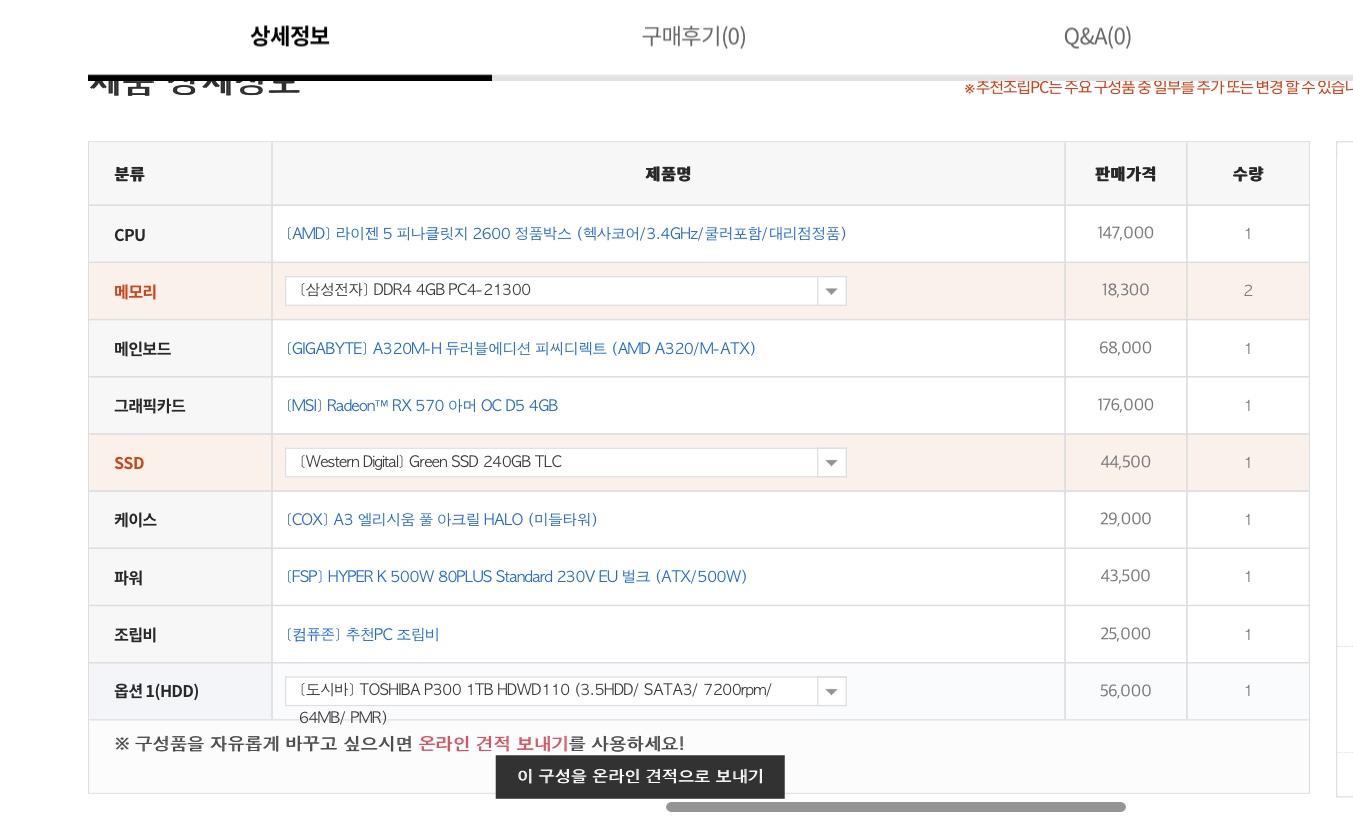This screenshot has height=828, width=1353.
Task: Expand the TOSHIBA P300 1TB HDD dropdown
Action: pos(551,691)
